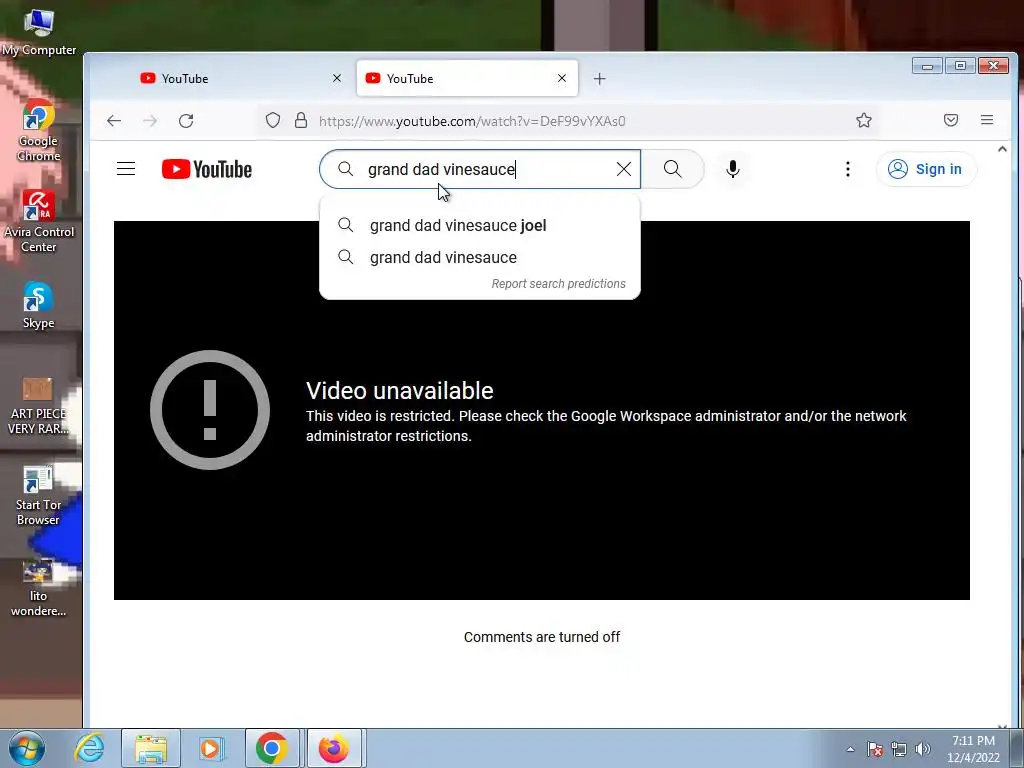The height and width of the screenshot is (768, 1024).
Task: Save page to Pocket
Action: [951, 120]
